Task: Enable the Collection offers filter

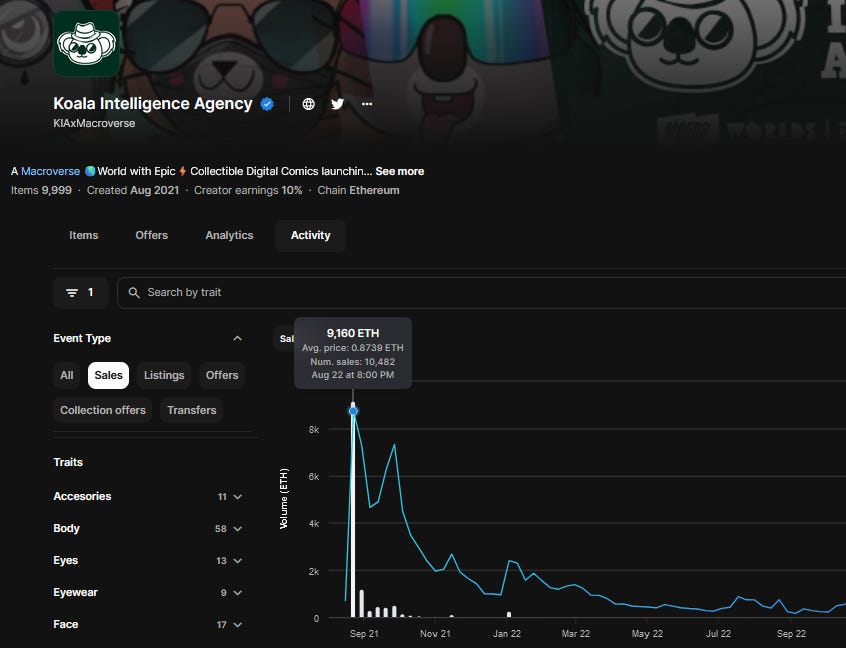Action: [103, 410]
